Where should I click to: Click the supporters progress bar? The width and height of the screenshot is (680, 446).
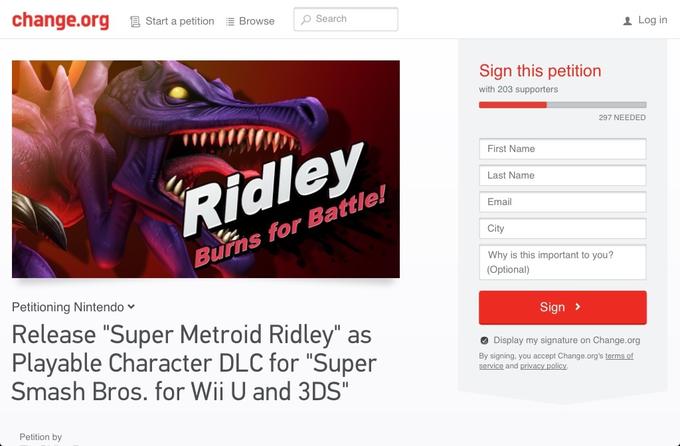[562, 104]
